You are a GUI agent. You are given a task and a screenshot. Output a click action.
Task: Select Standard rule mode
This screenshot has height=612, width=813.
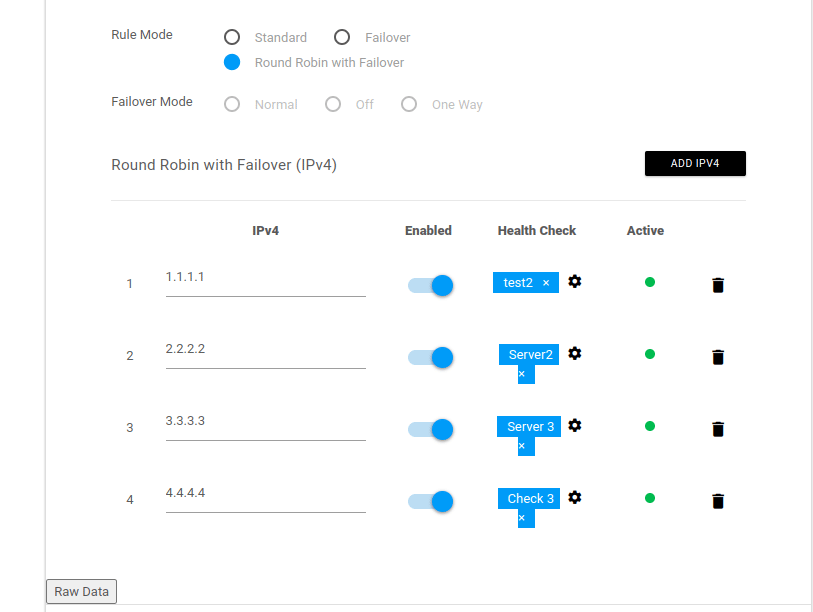(x=232, y=37)
